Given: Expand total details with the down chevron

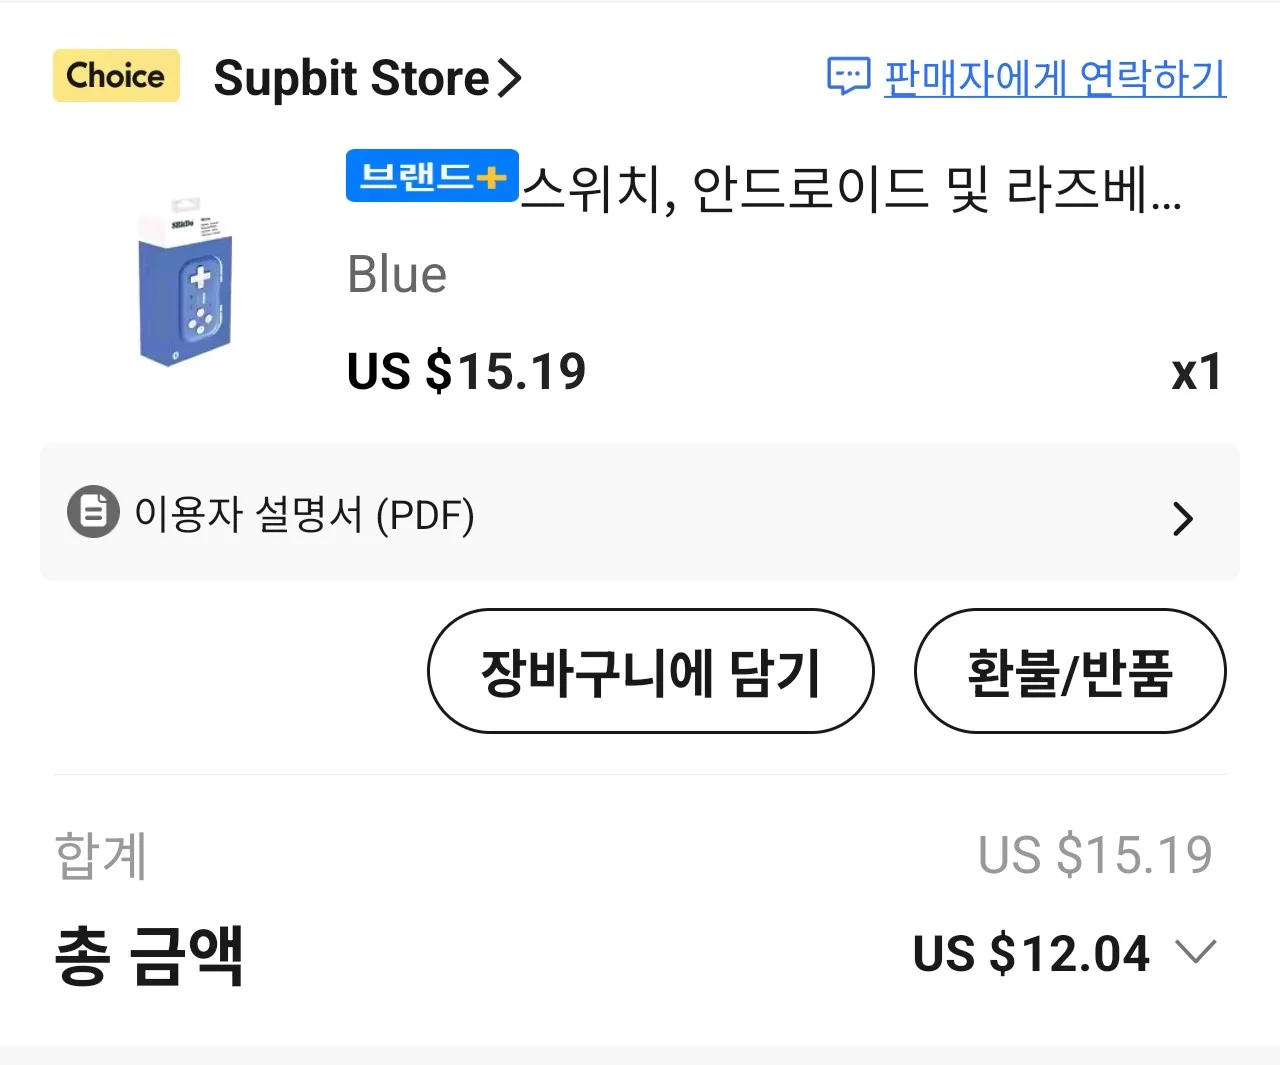Looking at the screenshot, I should tap(1196, 951).
